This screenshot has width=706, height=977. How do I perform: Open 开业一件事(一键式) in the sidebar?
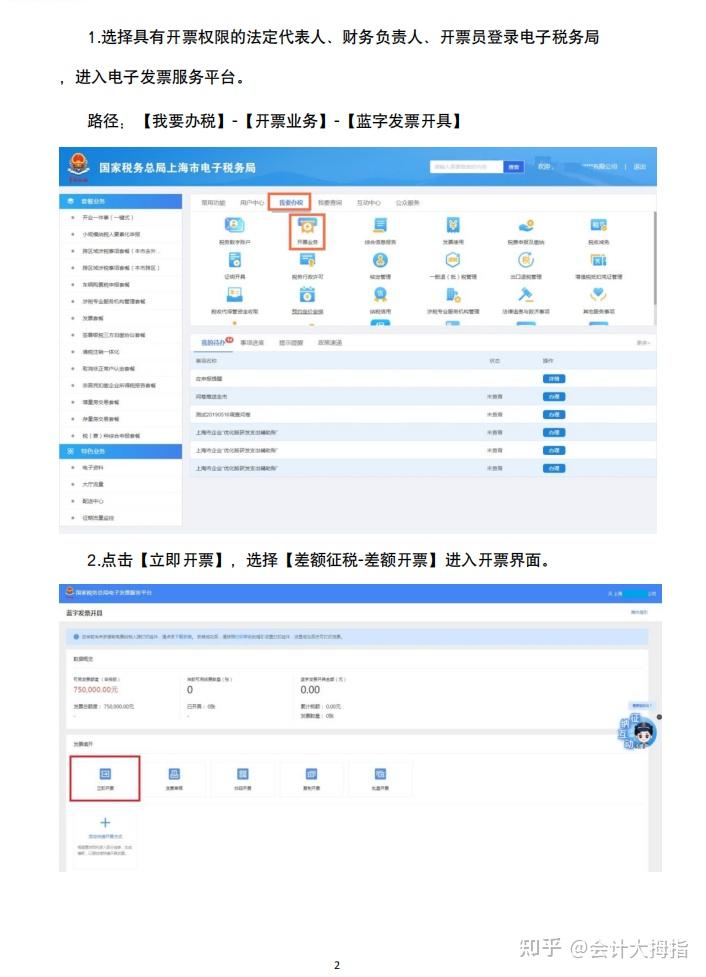coord(108,217)
